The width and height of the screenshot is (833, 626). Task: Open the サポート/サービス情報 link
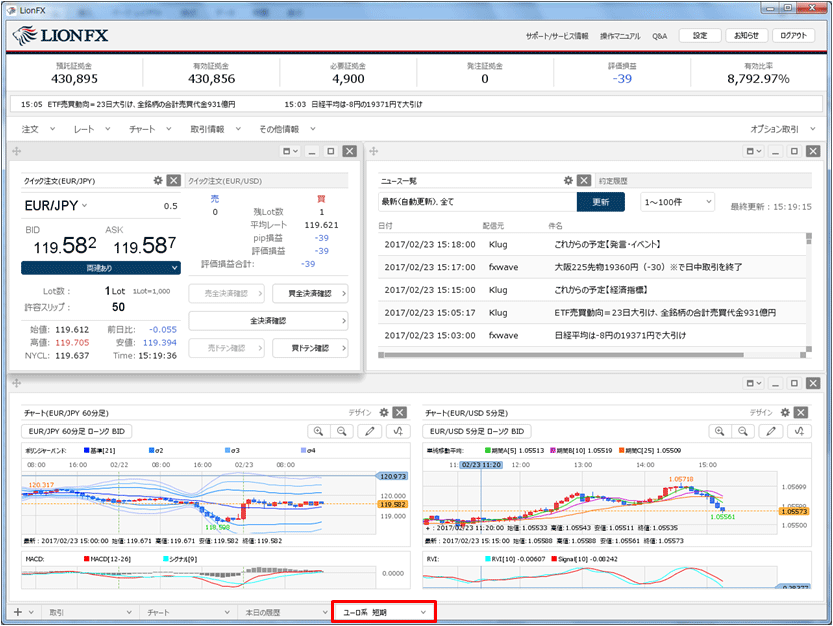[557, 36]
